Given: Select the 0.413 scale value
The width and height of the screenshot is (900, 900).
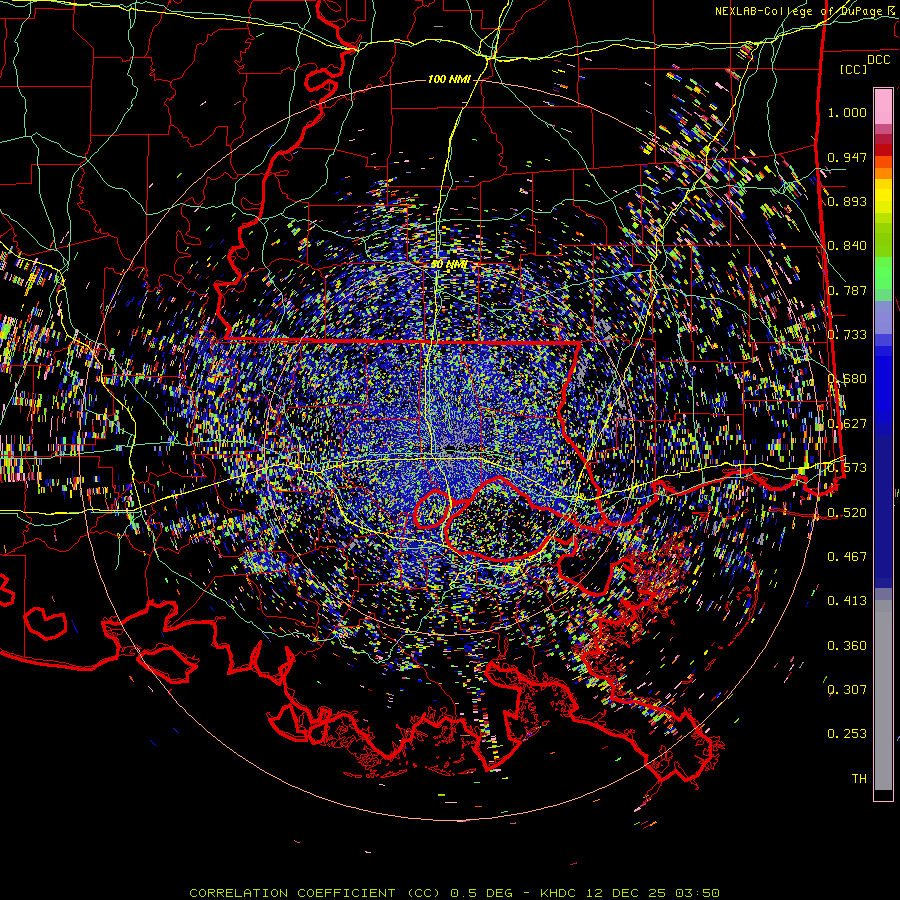Looking at the screenshot, I should pyautogui.click(x=847, y=601).
